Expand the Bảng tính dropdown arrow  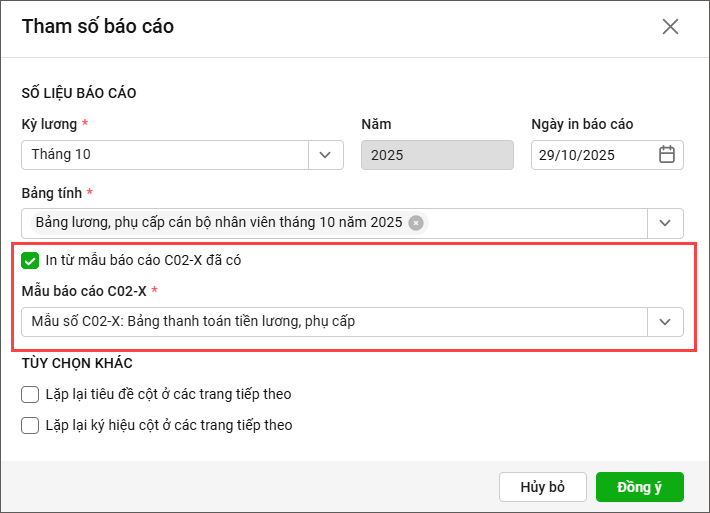(x=665, y=222)
